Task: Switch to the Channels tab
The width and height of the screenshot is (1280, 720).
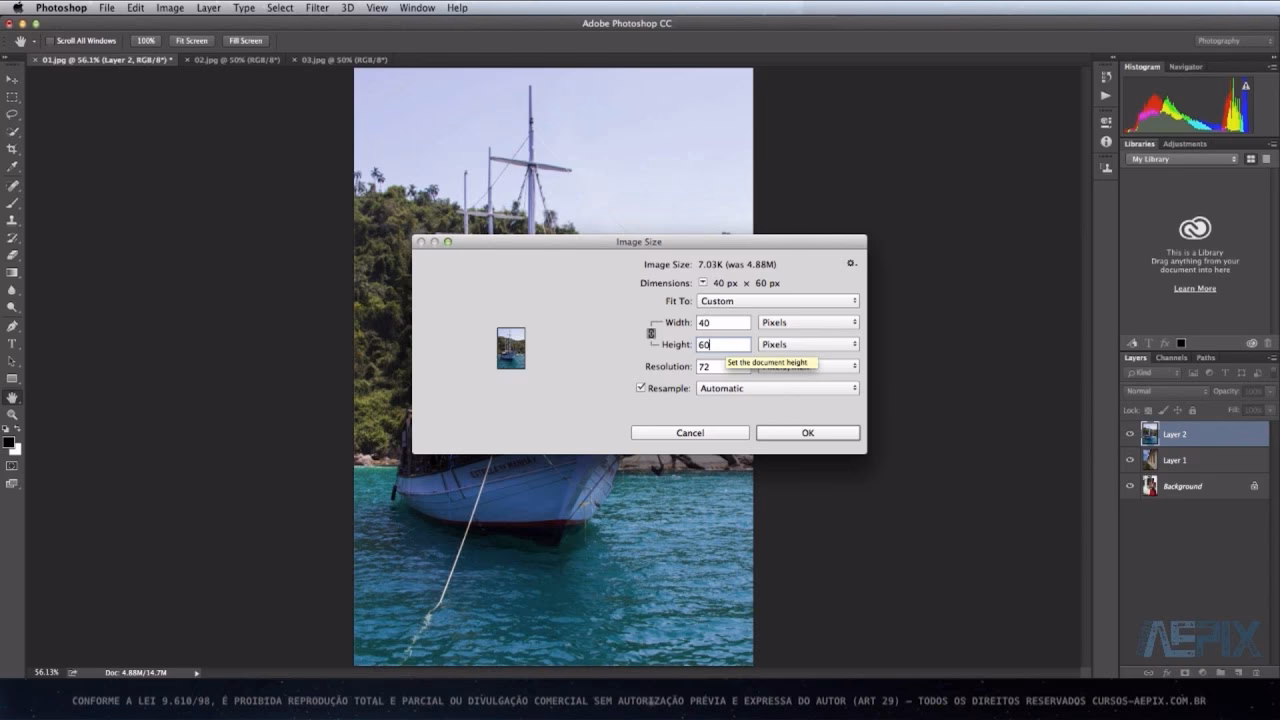Action: click(1170, 358)
